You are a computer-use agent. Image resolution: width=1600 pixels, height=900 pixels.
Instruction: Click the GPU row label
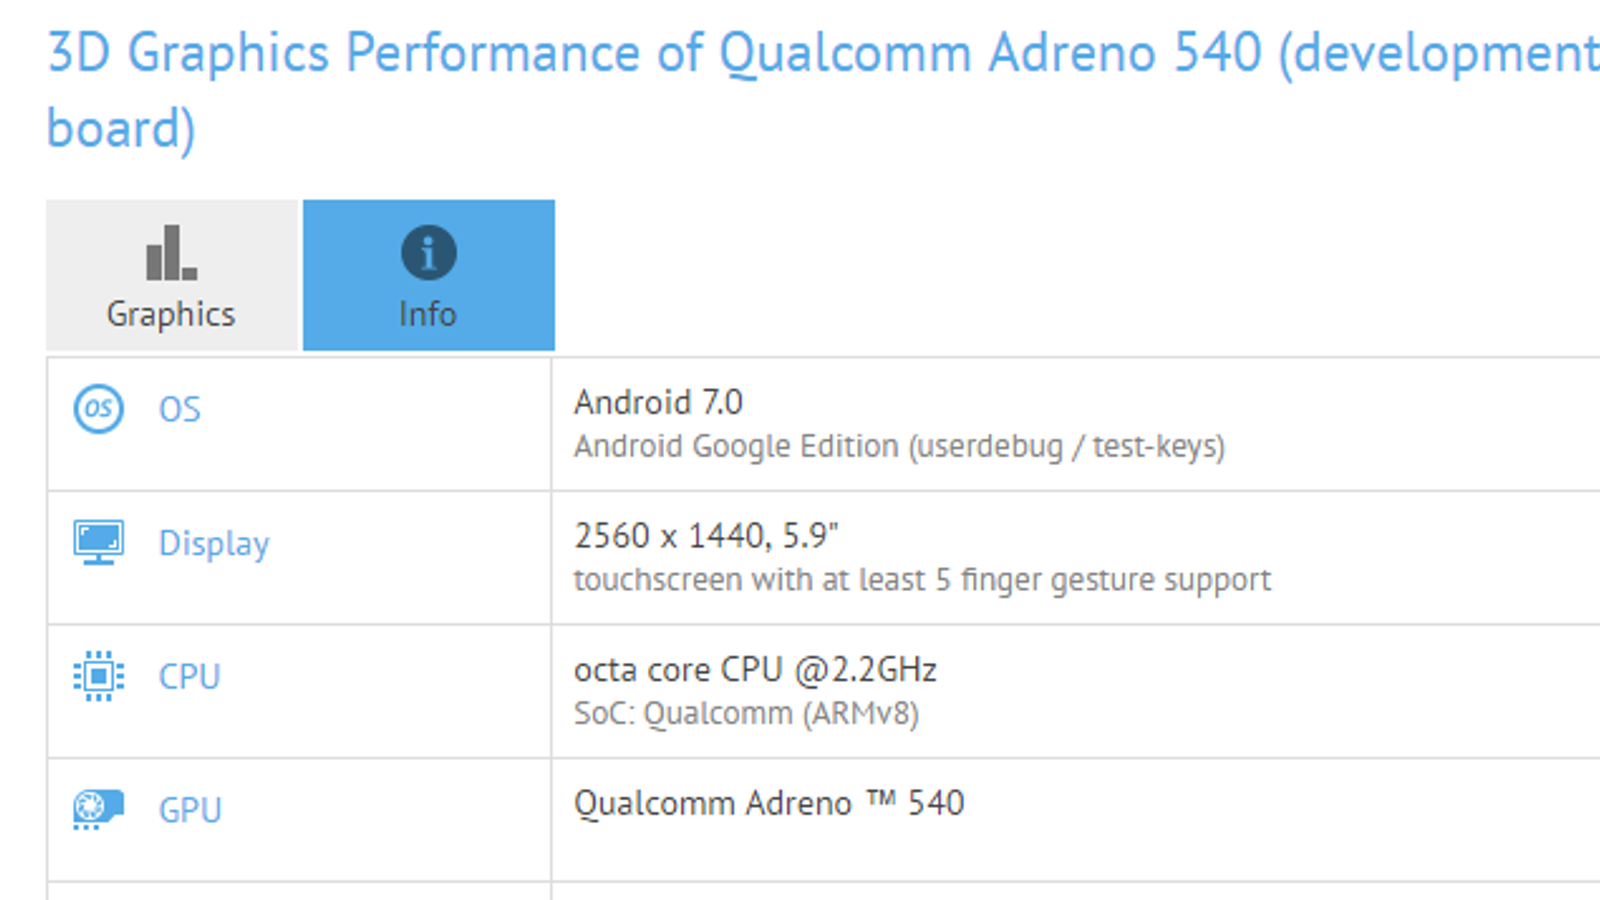tap(190, 810)
